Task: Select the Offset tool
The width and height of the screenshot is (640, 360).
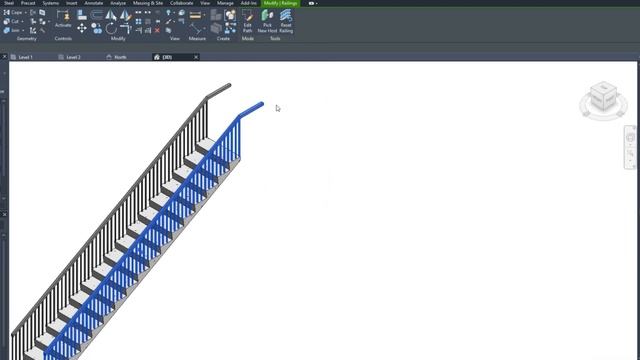Action: (x=97, y=15)
